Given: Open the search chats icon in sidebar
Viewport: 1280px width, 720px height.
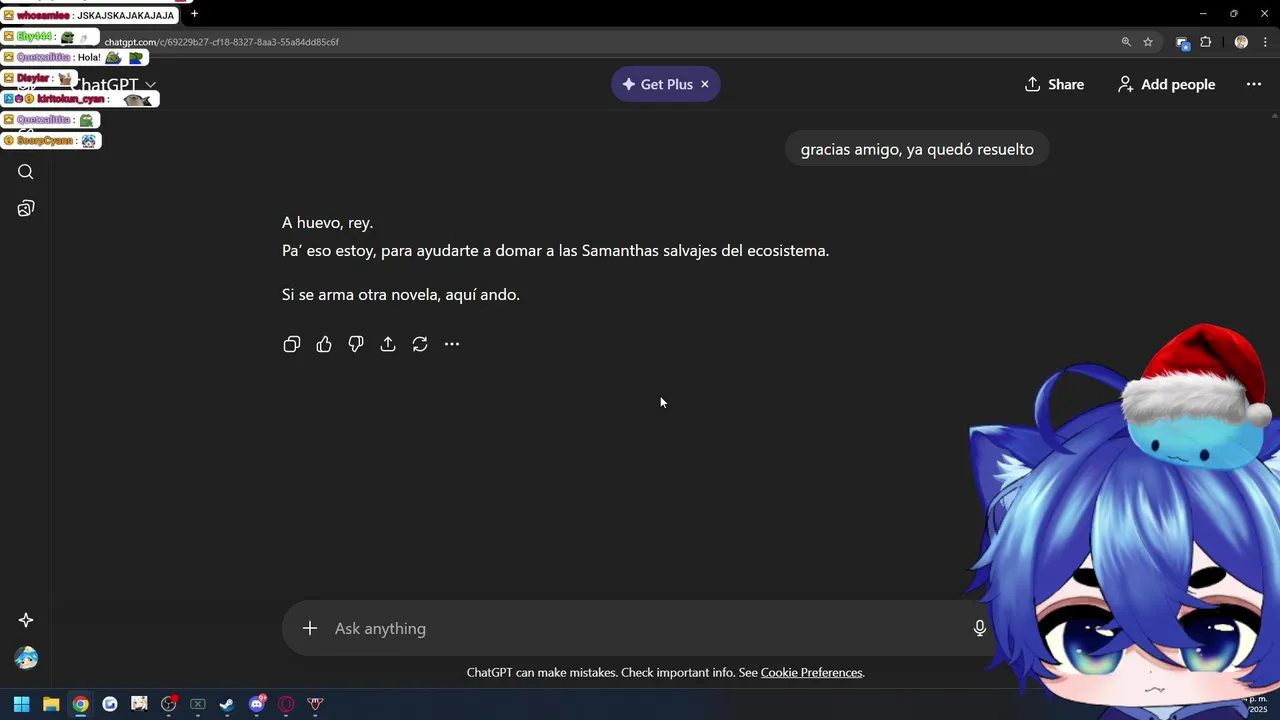Looking at the screenshot, I should pyautogui.click(x=26, y=172).
